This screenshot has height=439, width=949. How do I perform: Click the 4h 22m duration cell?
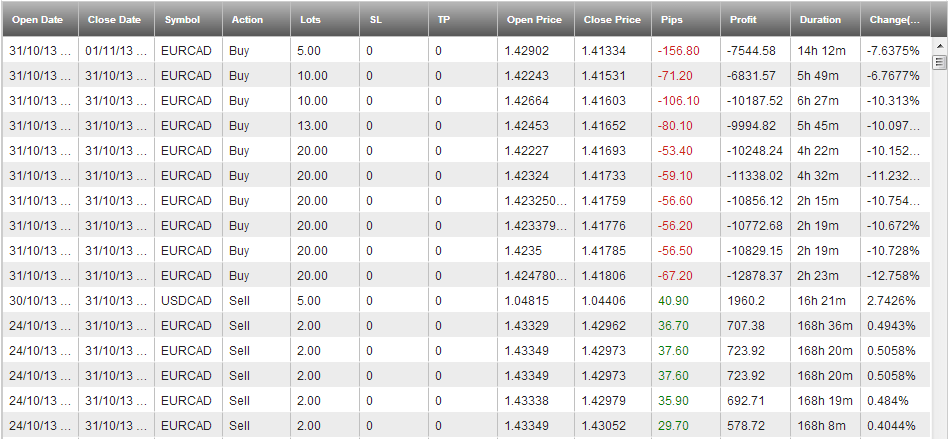[819, 151]
